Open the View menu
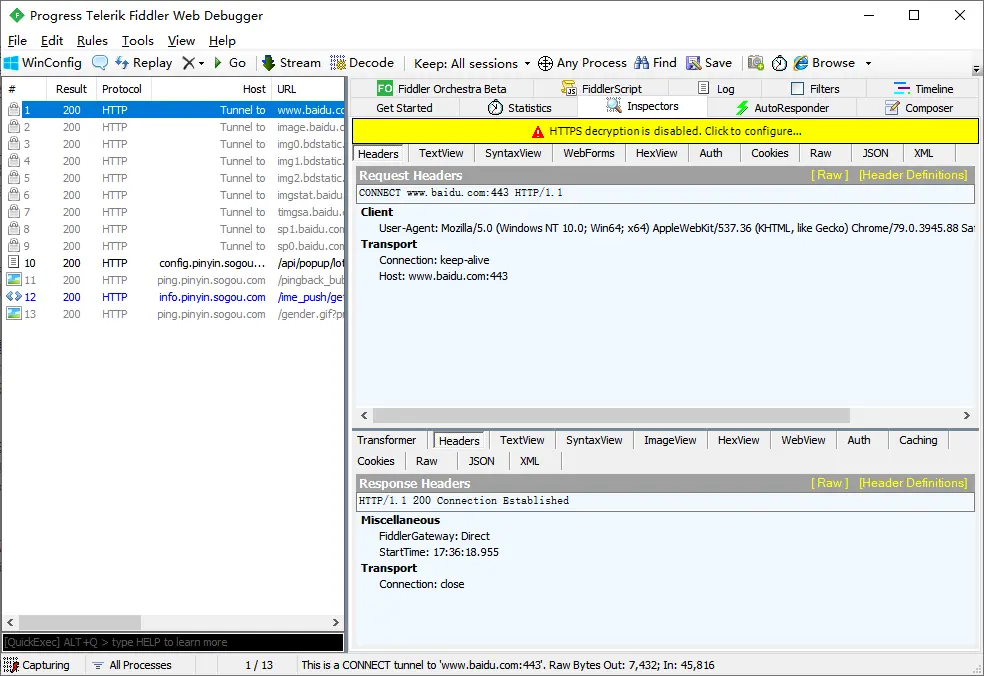The width and height of the screenshot is (984, 676). (x=181, y=41)
